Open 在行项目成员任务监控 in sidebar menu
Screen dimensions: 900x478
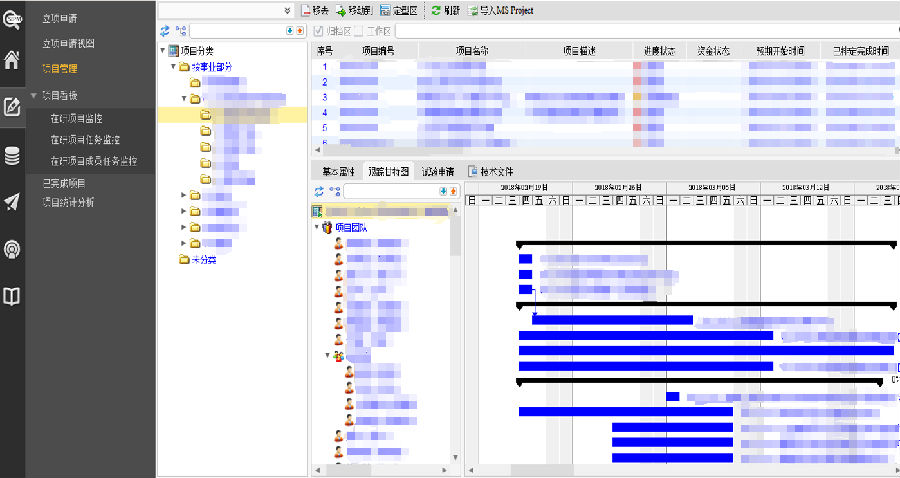point(94,161)
